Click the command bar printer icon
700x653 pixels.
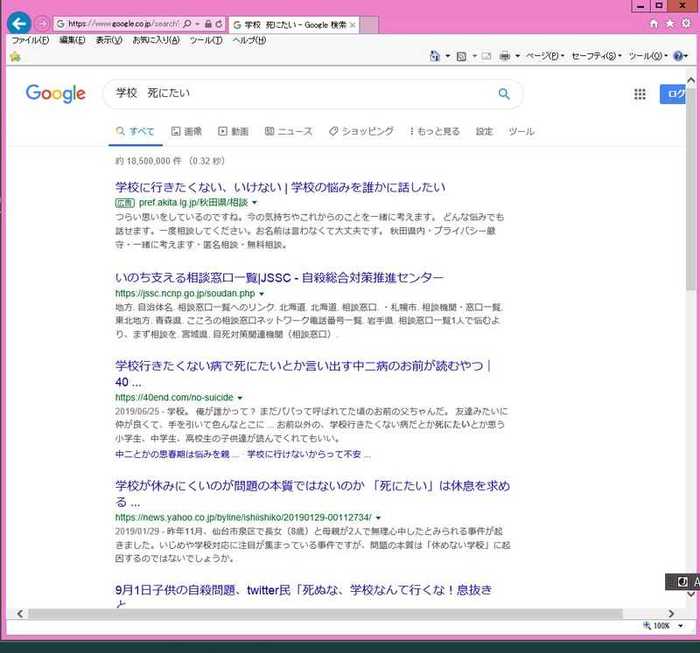coord(505,56)
